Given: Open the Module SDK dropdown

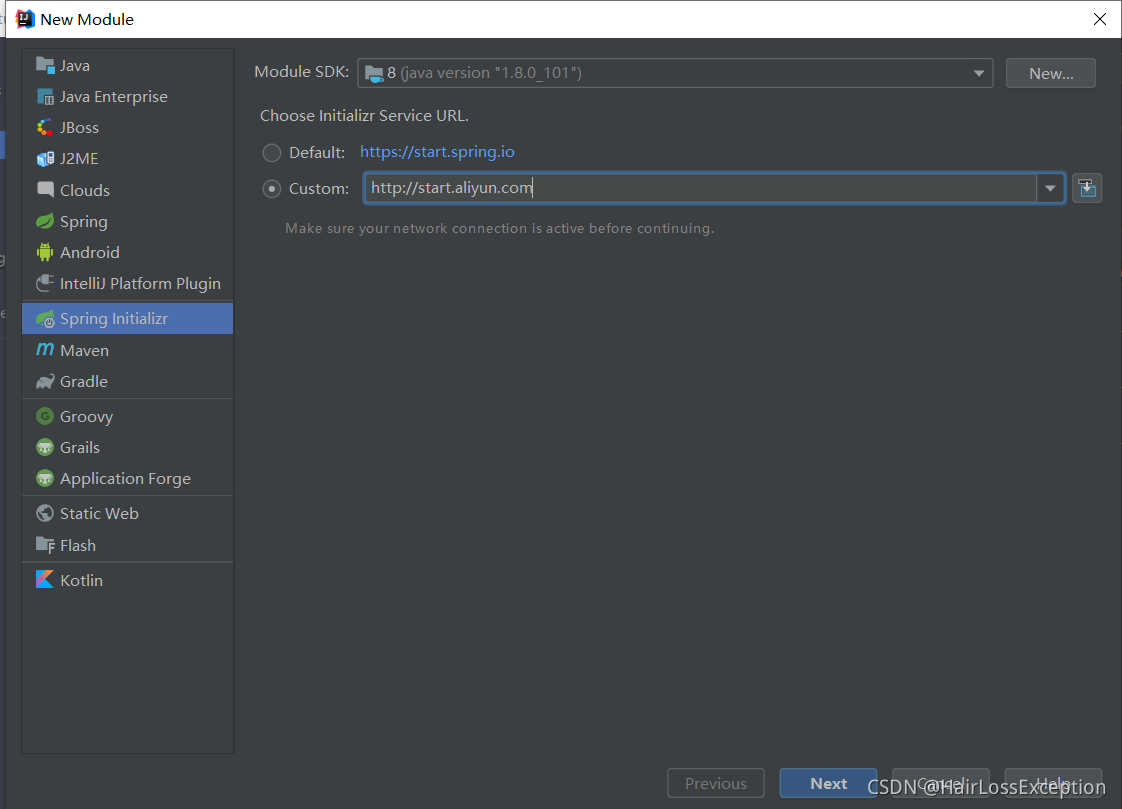Looking at the screenshot, I should pos(675,73).
